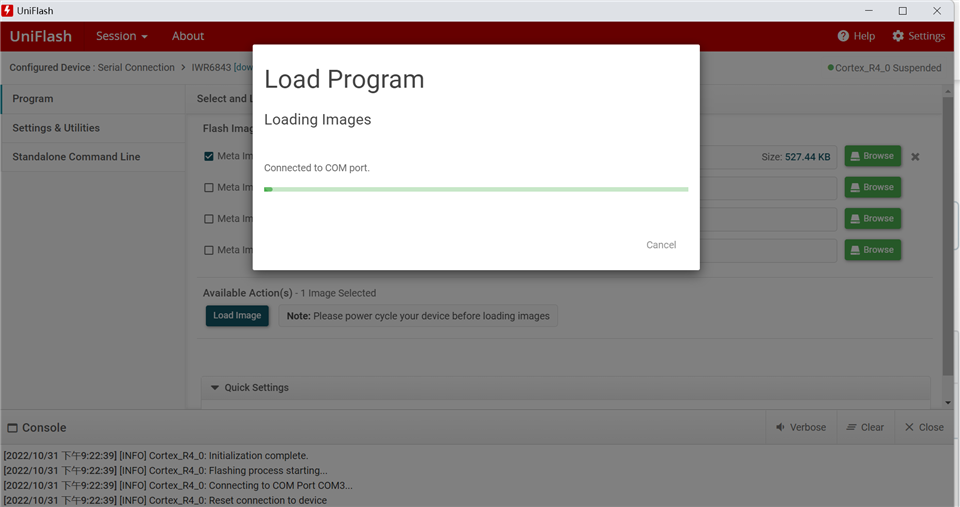Click the 'Reset connection to device' line
Screen dimensions: 960x507
[165, 500]
